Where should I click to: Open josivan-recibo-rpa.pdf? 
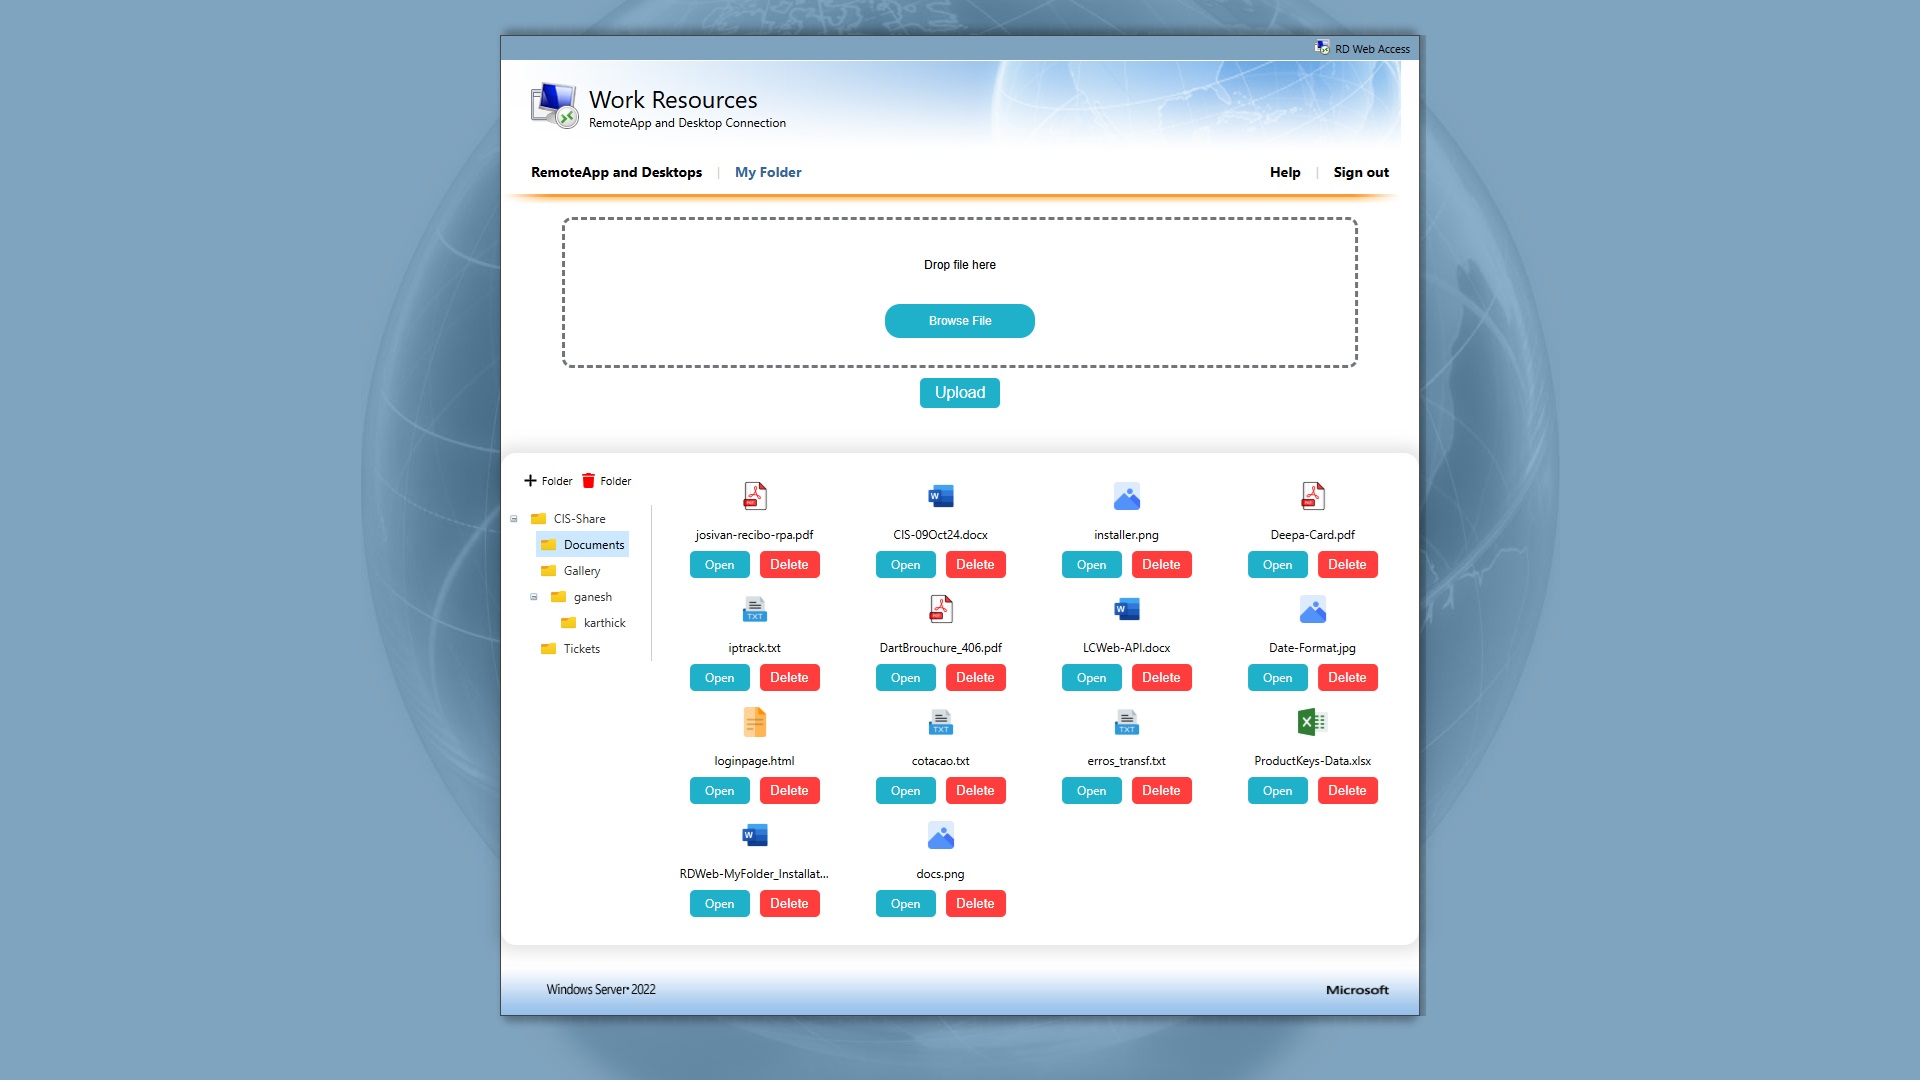pos(720,565)
